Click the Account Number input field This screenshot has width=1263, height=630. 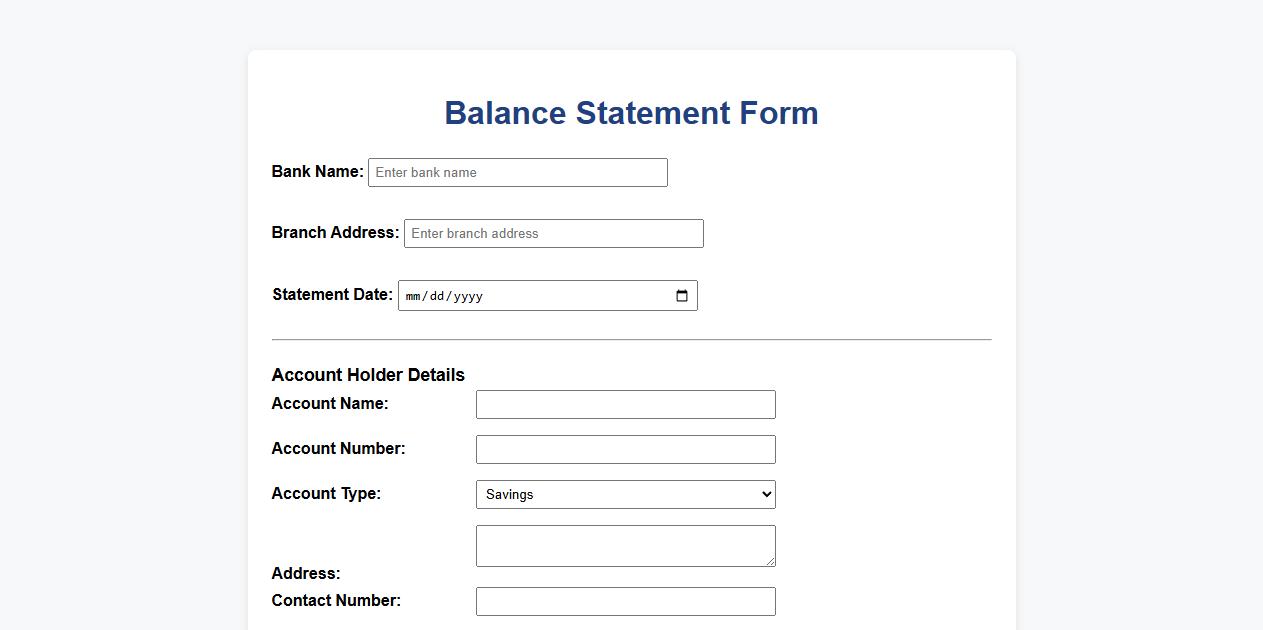click(x=625, y=449)
